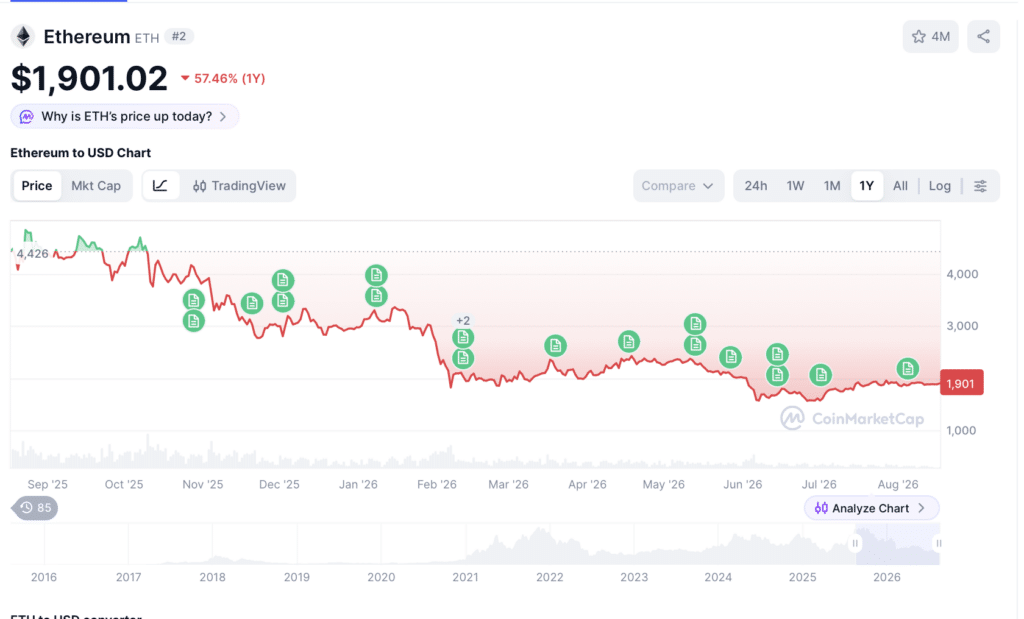Screen dimensions: 1024x619
Task: Click the 4,426 opening price label
Action: [33, 254]
